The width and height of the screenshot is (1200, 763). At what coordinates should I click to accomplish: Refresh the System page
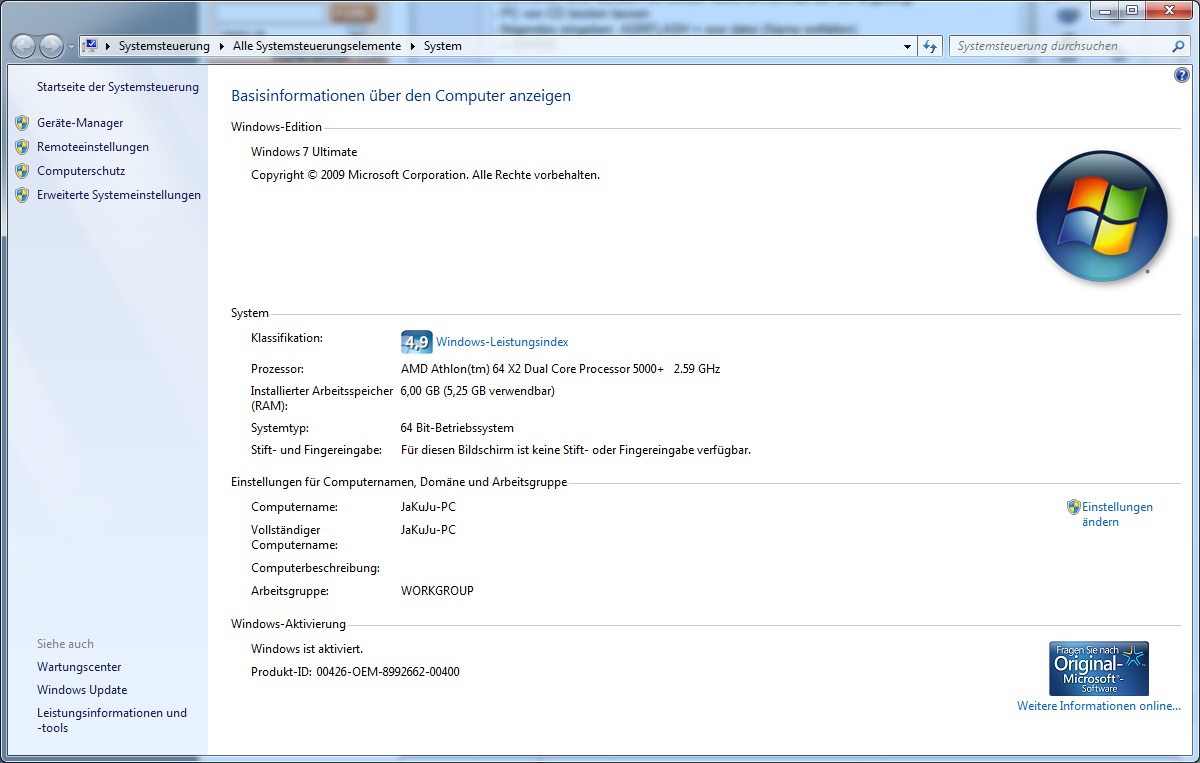pyautogui.click(x=931, y=46)
